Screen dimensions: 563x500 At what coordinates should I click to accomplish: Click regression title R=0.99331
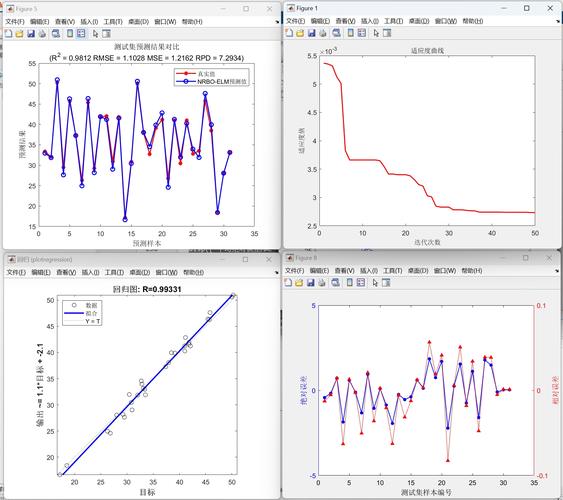(147, 289)
